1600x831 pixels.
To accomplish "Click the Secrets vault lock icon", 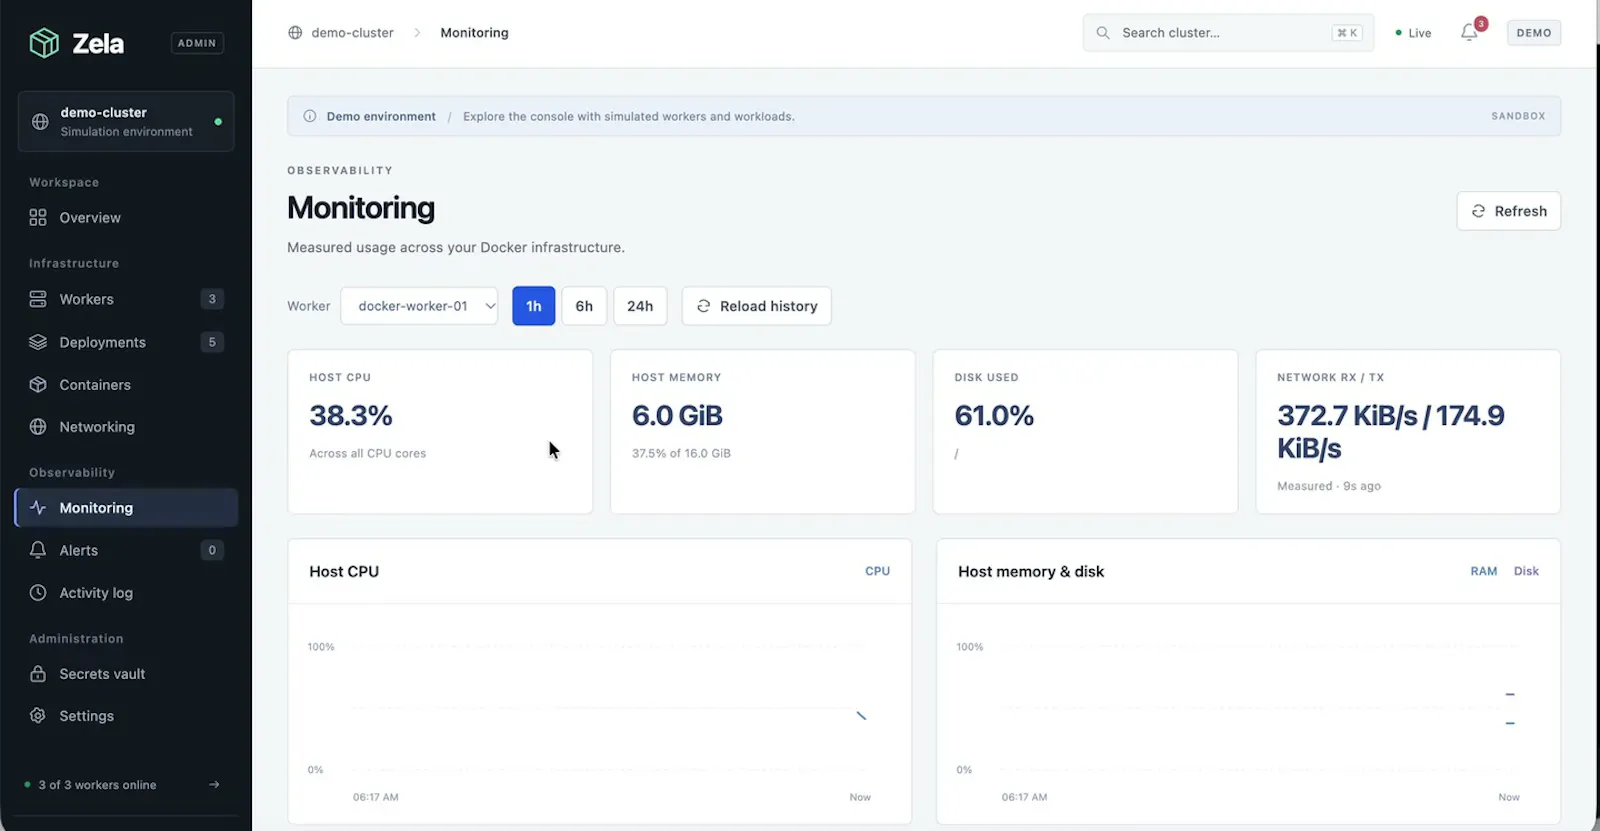I will click(x=38, y=674).
